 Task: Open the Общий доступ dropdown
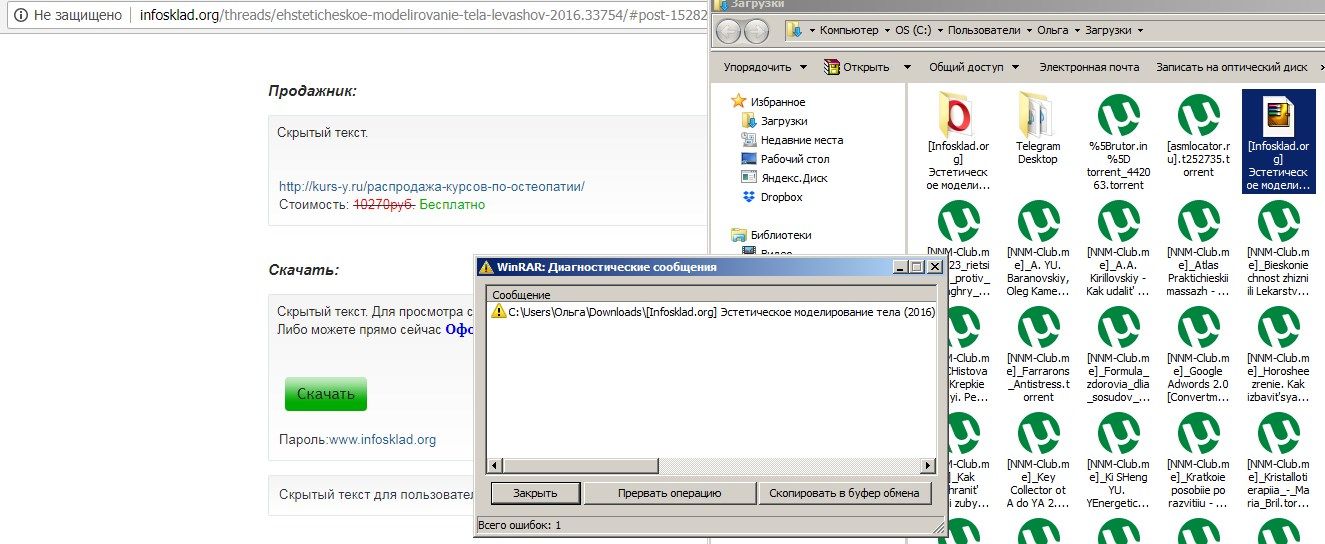click(x=974, y=67)
